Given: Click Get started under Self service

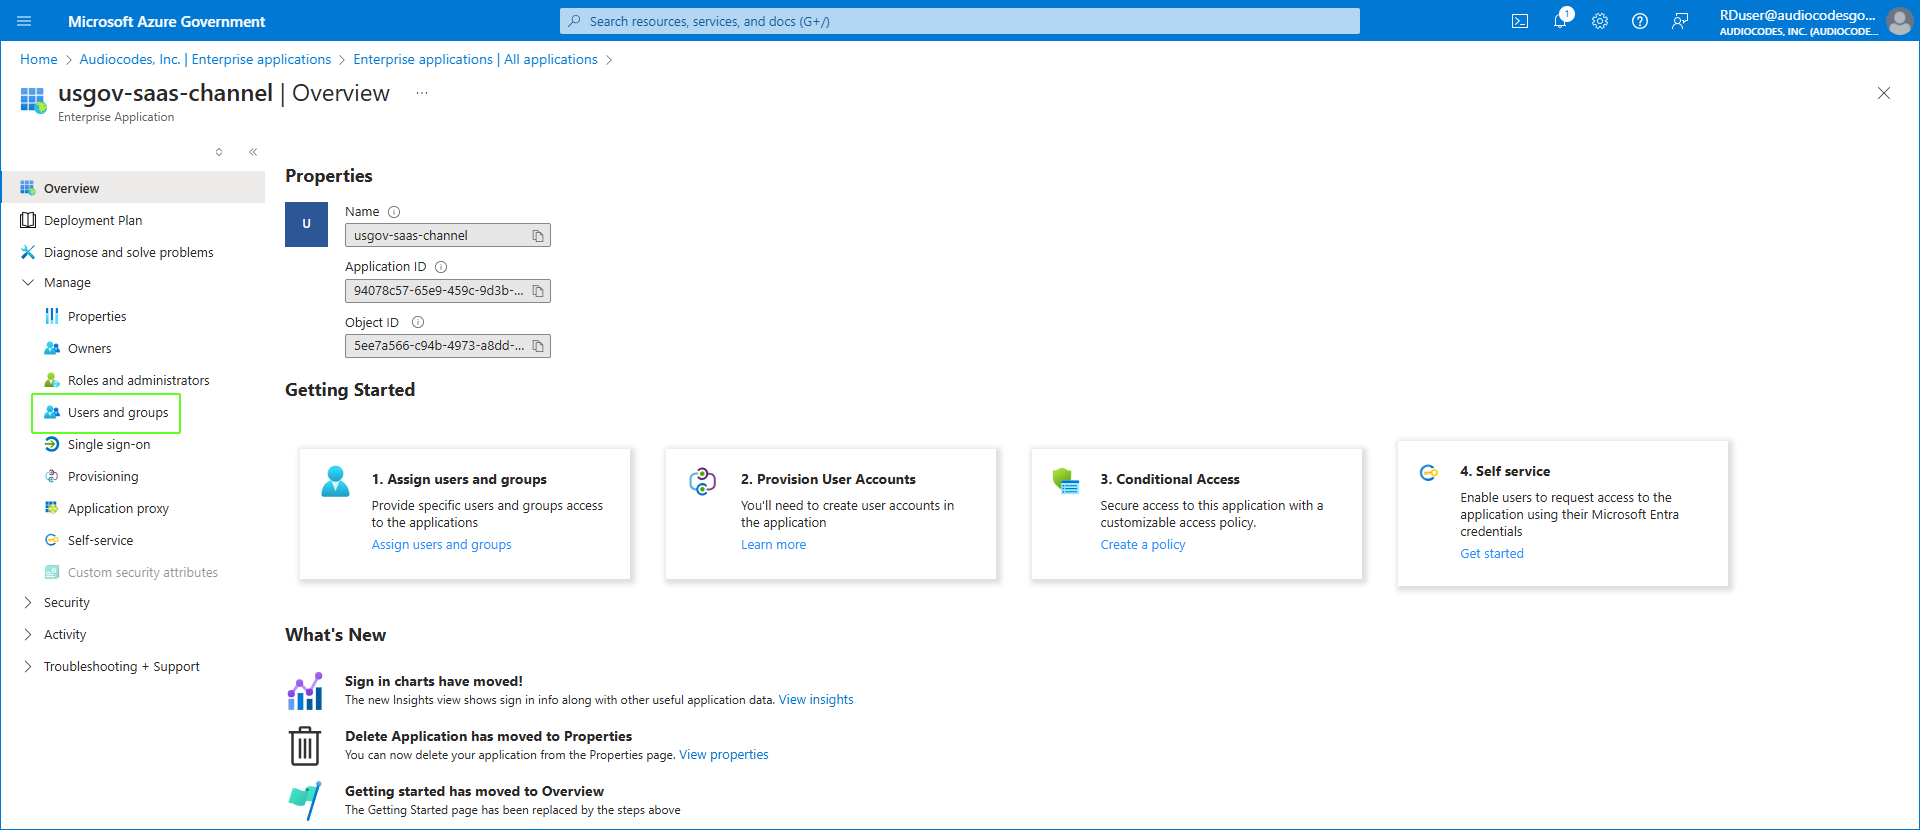Looking at the screenshot, I should point(1492,554).
